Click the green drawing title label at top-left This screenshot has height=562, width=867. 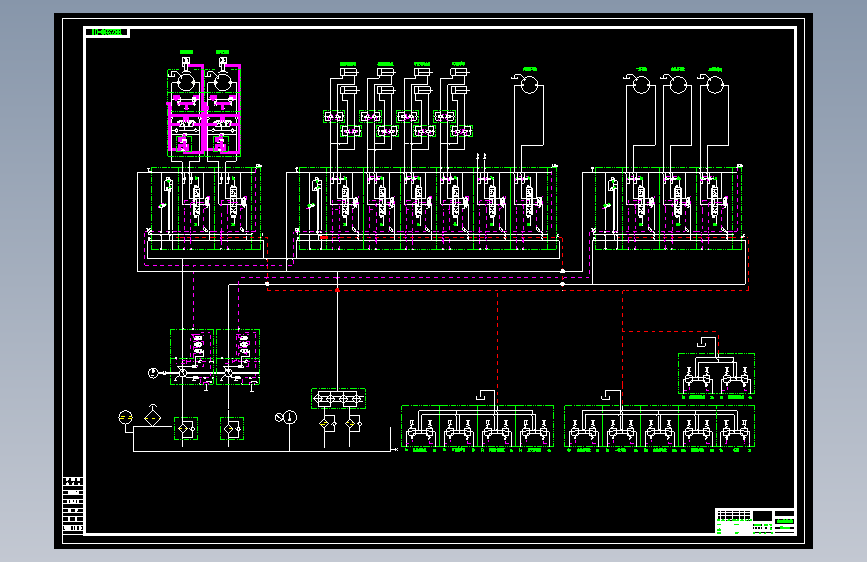[107, 33]
